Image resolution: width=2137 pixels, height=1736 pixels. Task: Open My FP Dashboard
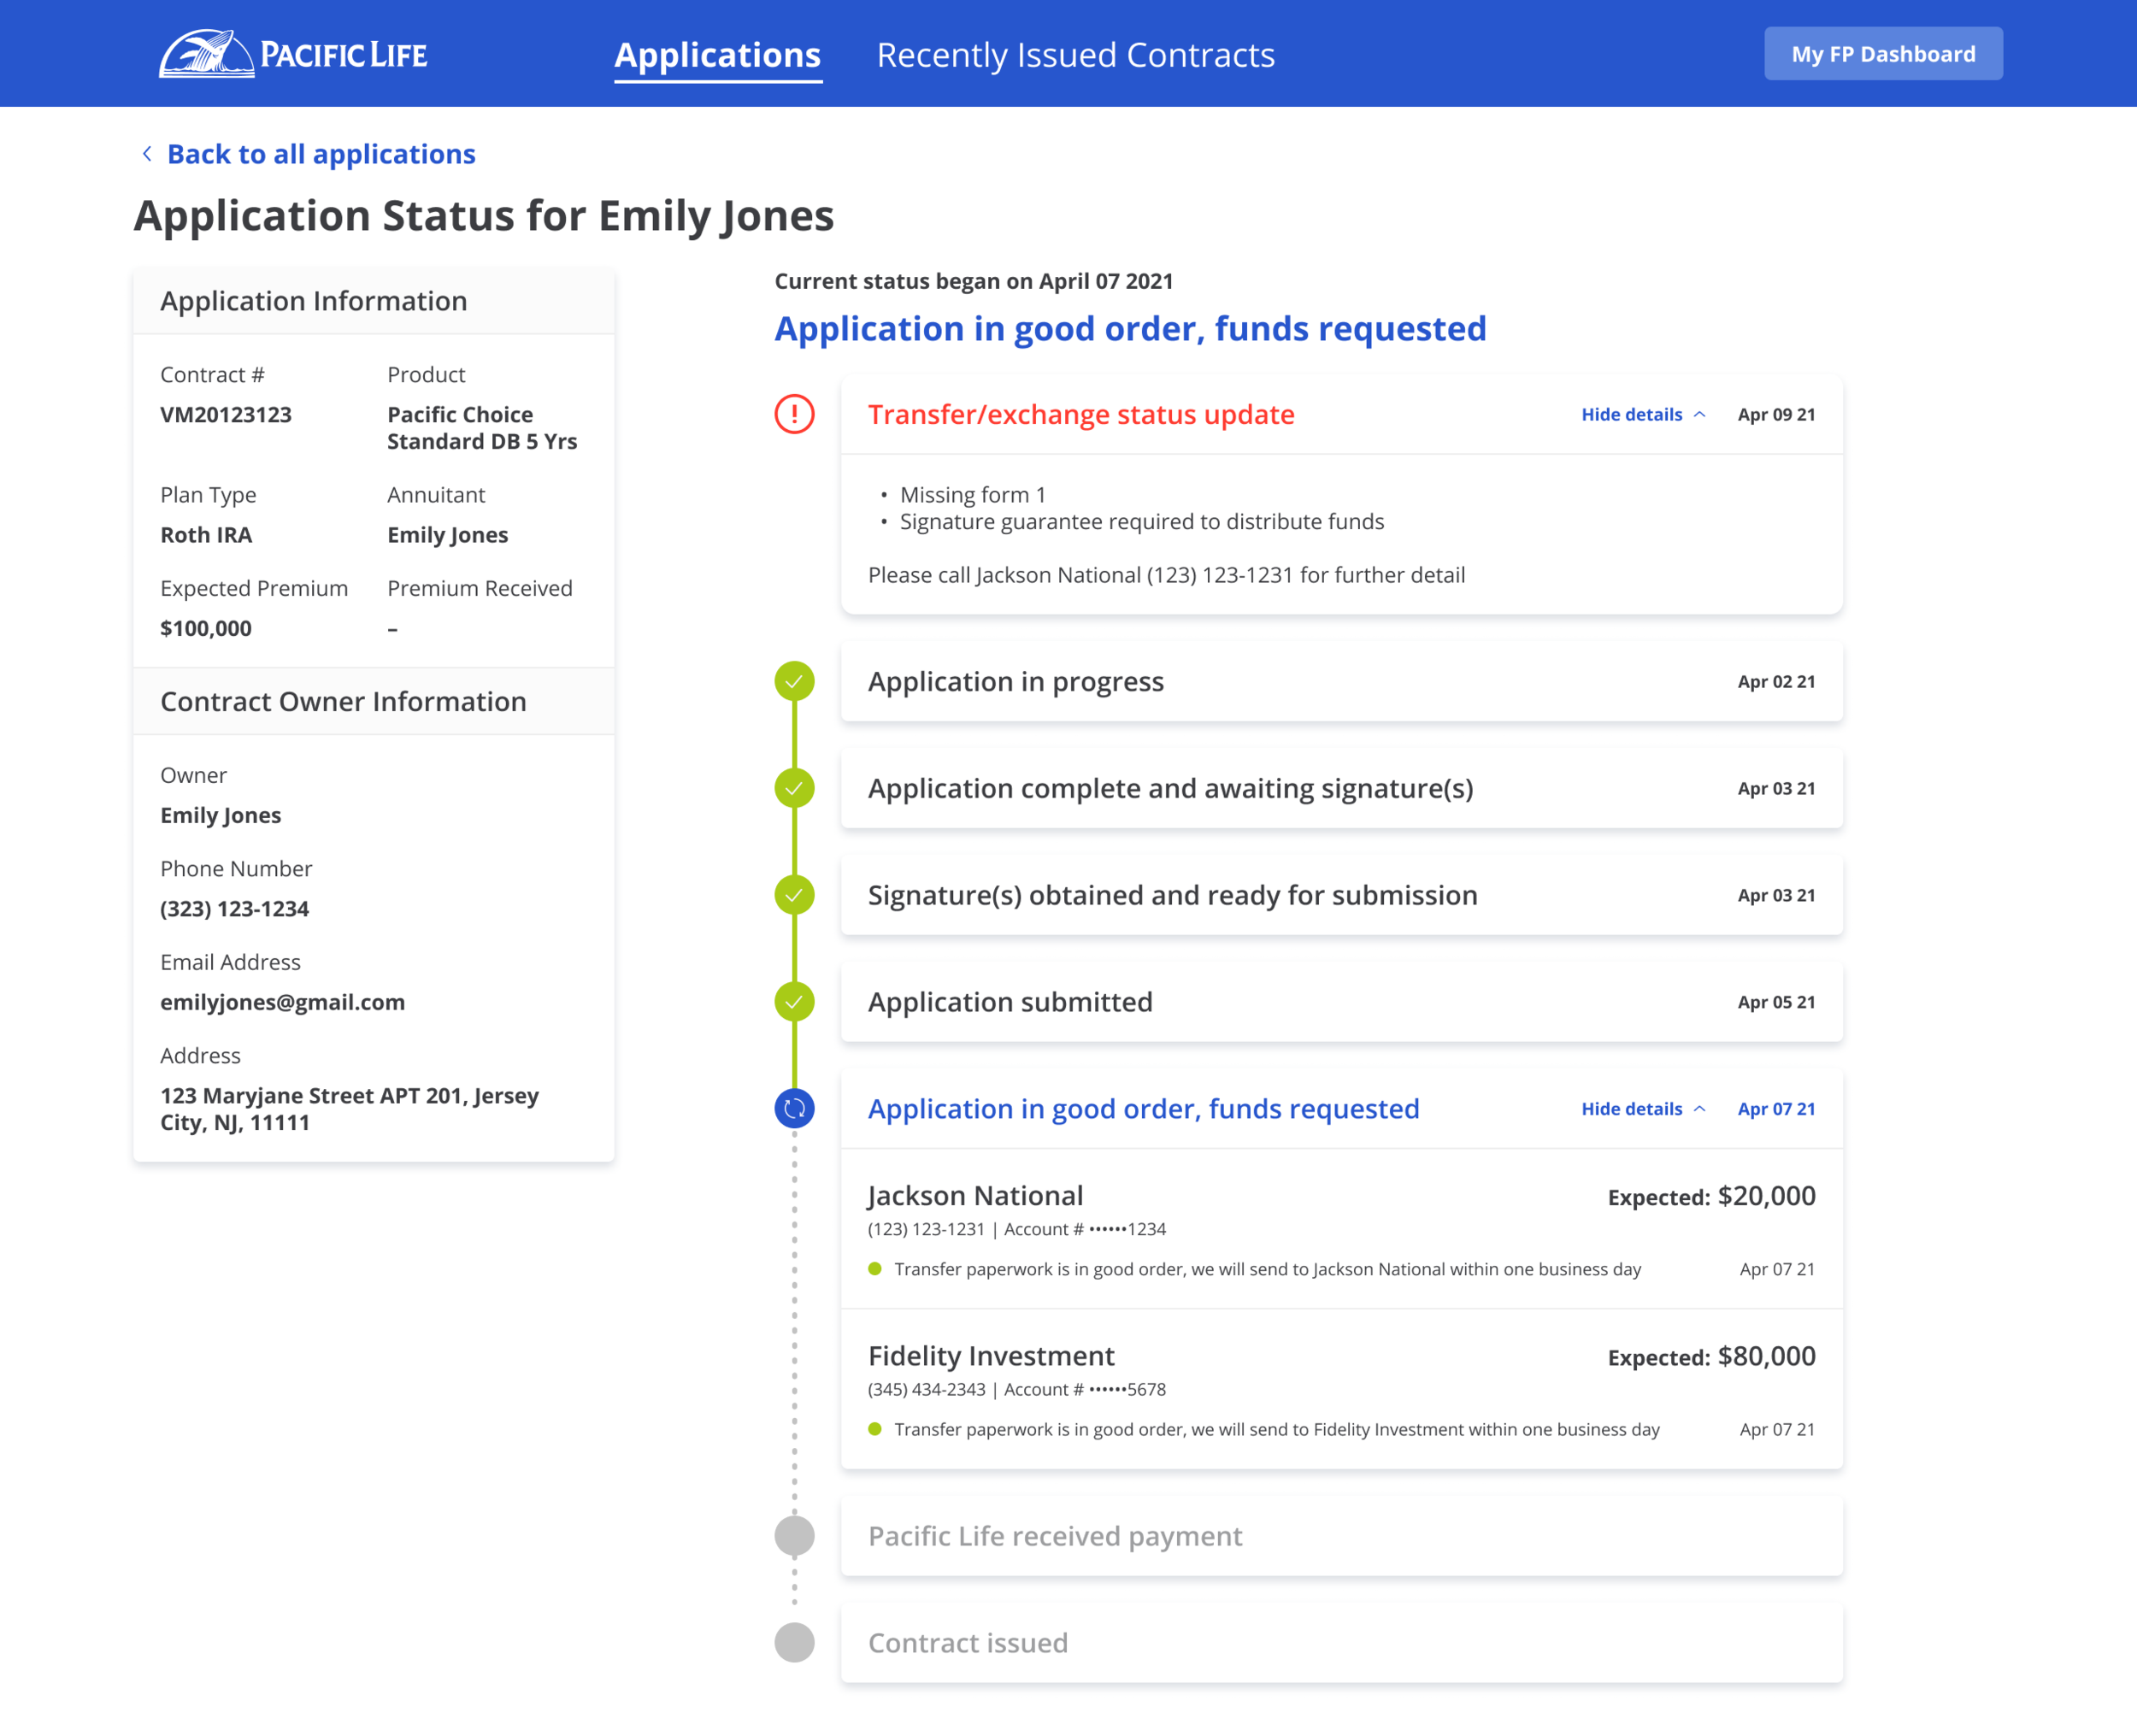click(1882, 54)
